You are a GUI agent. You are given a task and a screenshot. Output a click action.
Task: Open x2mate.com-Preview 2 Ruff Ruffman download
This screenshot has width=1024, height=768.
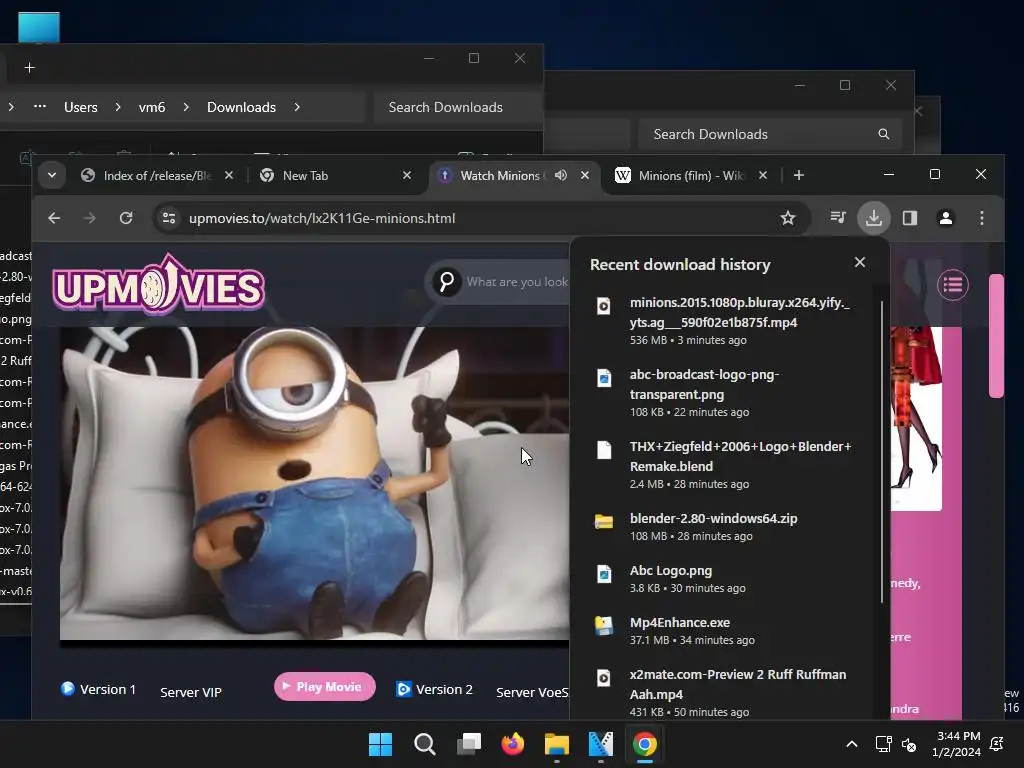pos(728,692)
